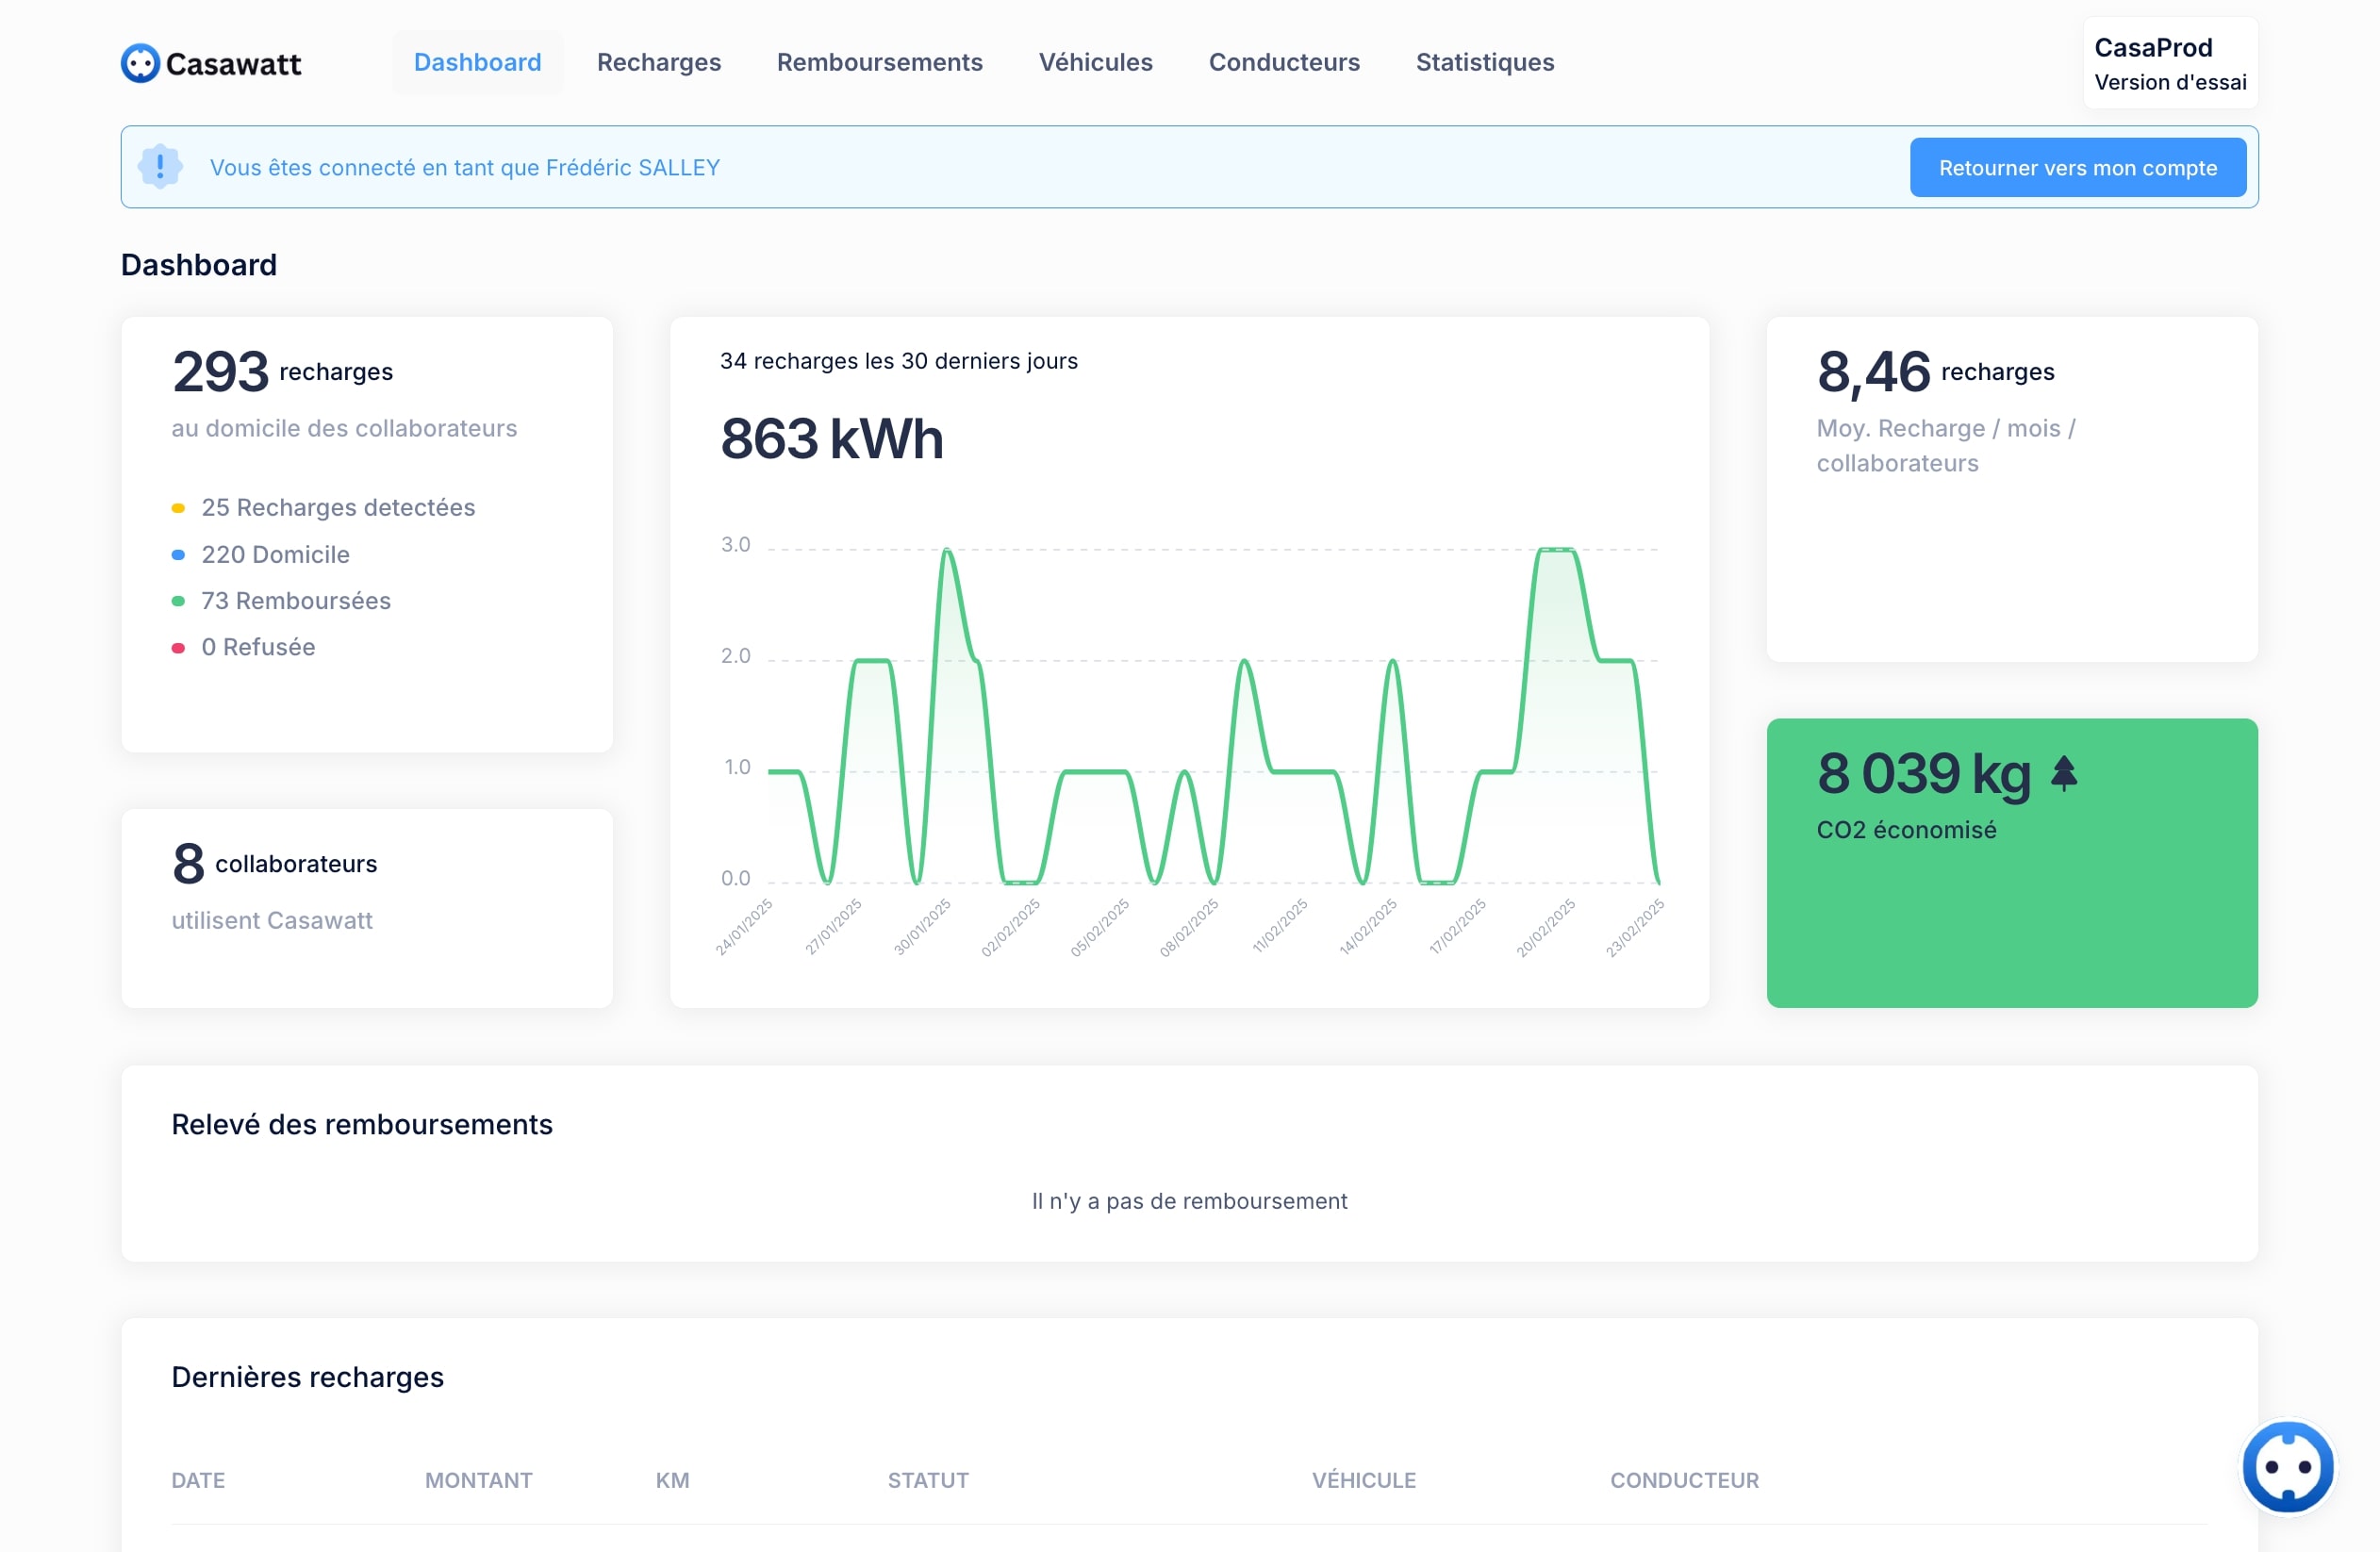Click the yellow dot for Recharges detectées
2380x1552 pixels.
178,508
